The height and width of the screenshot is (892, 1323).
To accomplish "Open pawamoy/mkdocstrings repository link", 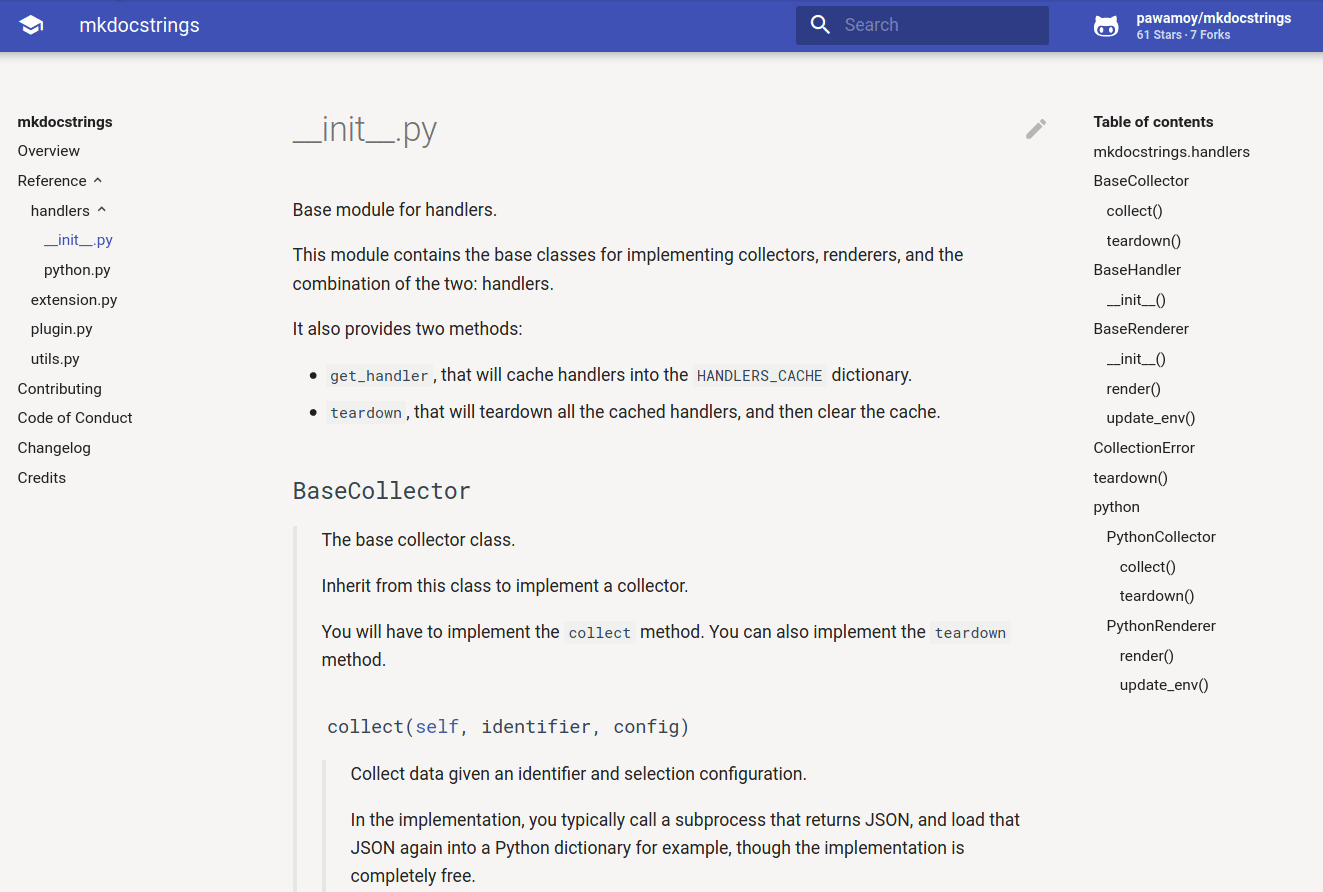I will tap(1213, 18).
